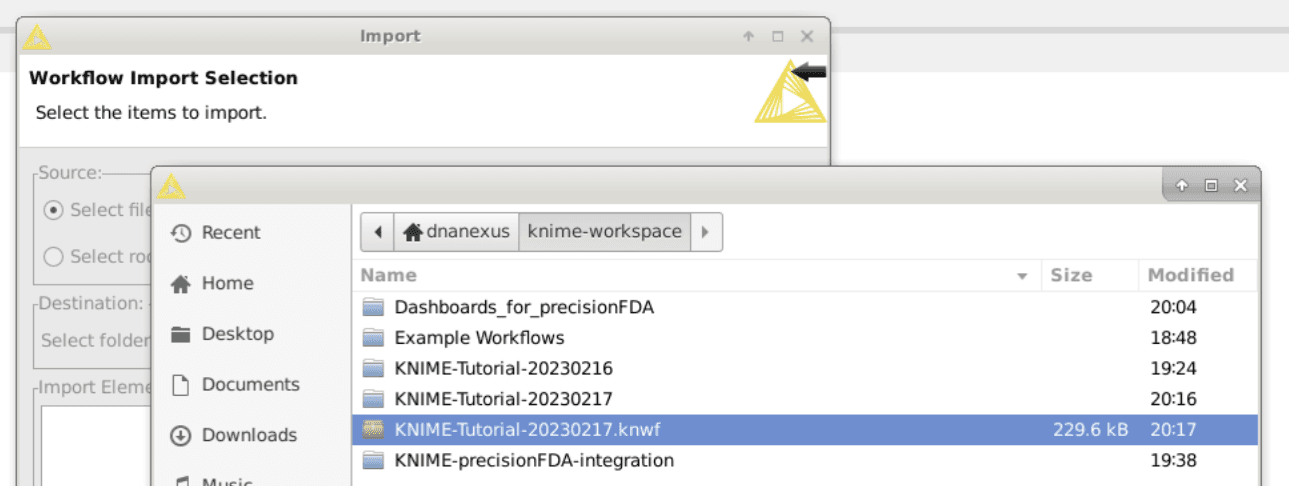
Task: Sort files using the Name column arrow
Action: pyautogui.click(x=1022, y=276)
